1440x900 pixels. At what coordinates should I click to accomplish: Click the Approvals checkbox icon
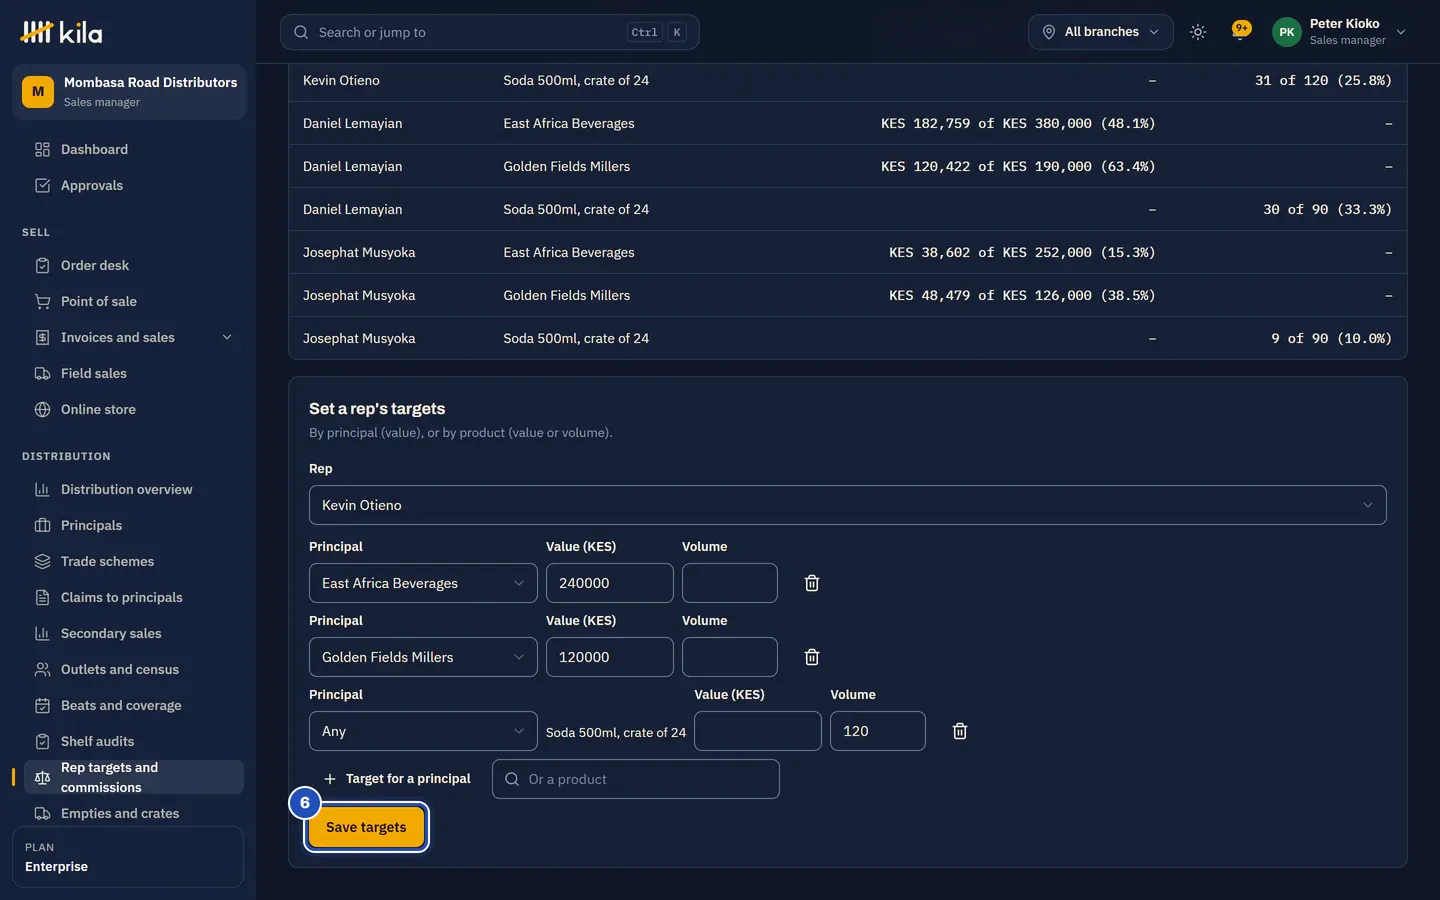pyautogui.click(x=42, y=186)
